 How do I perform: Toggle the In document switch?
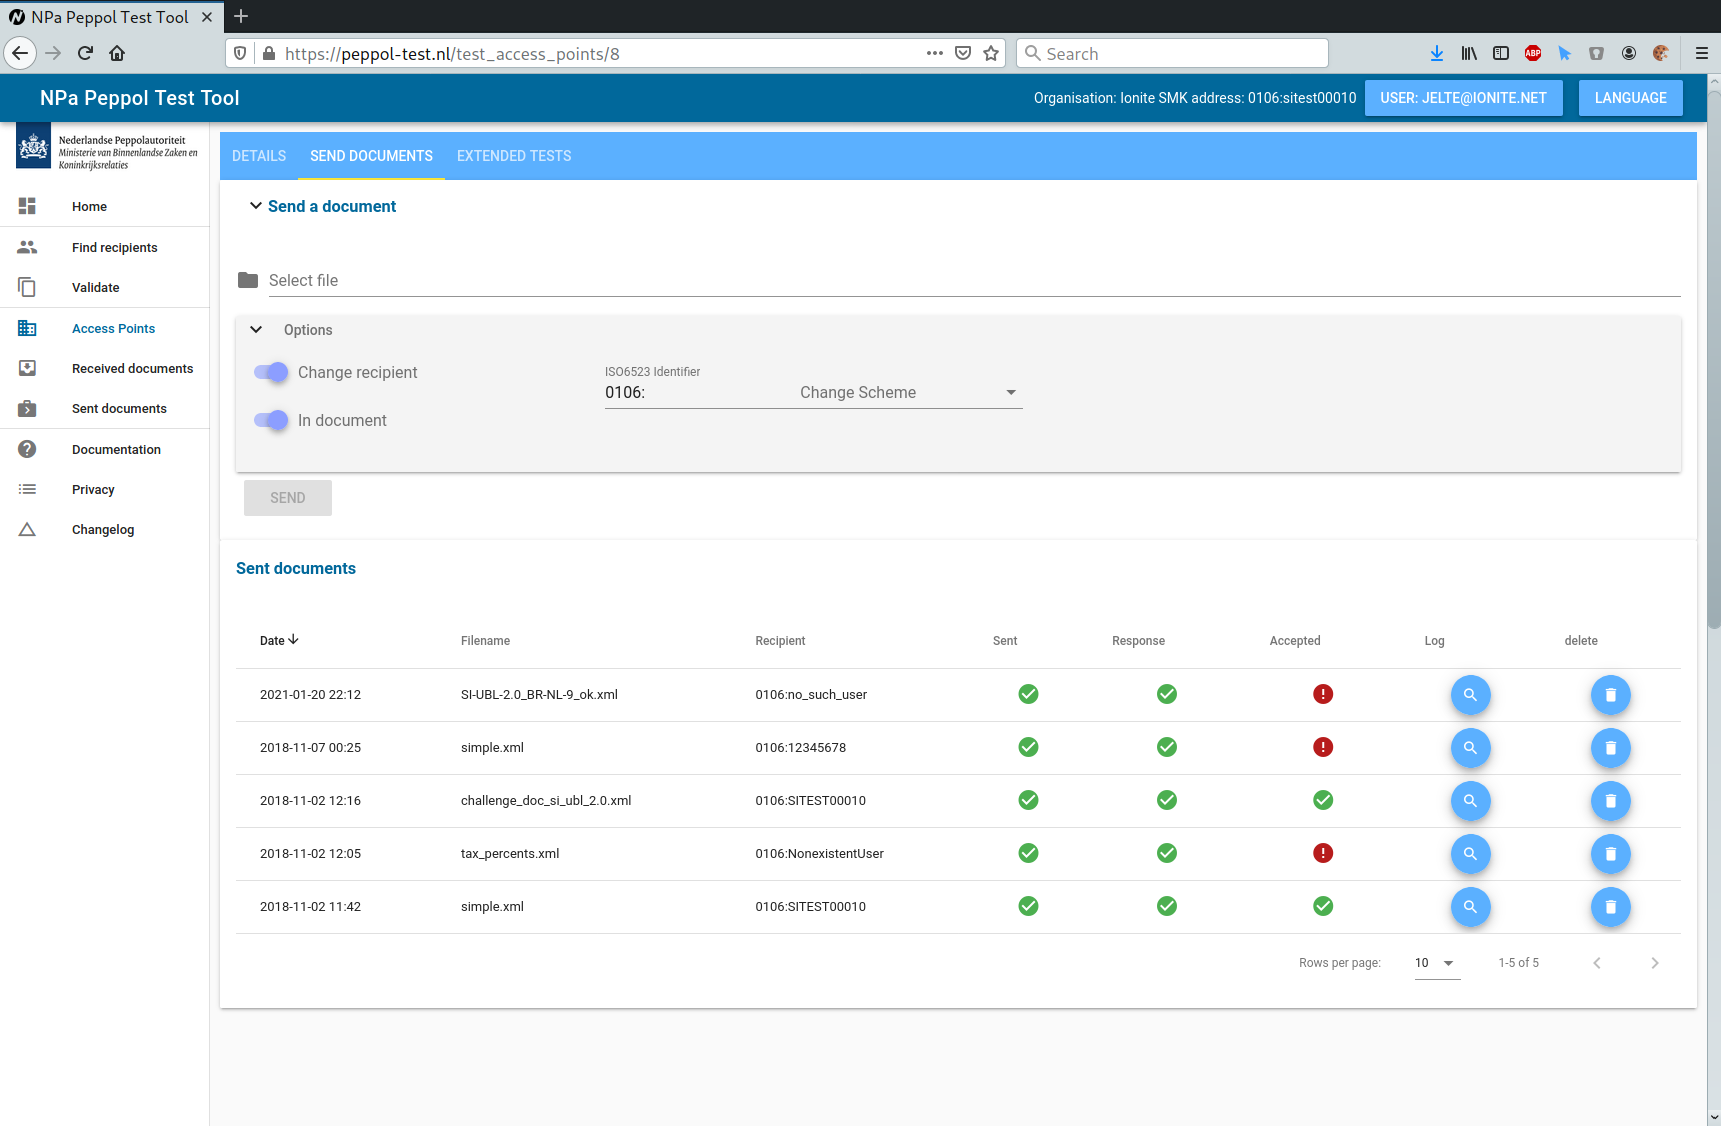(271, 420)
